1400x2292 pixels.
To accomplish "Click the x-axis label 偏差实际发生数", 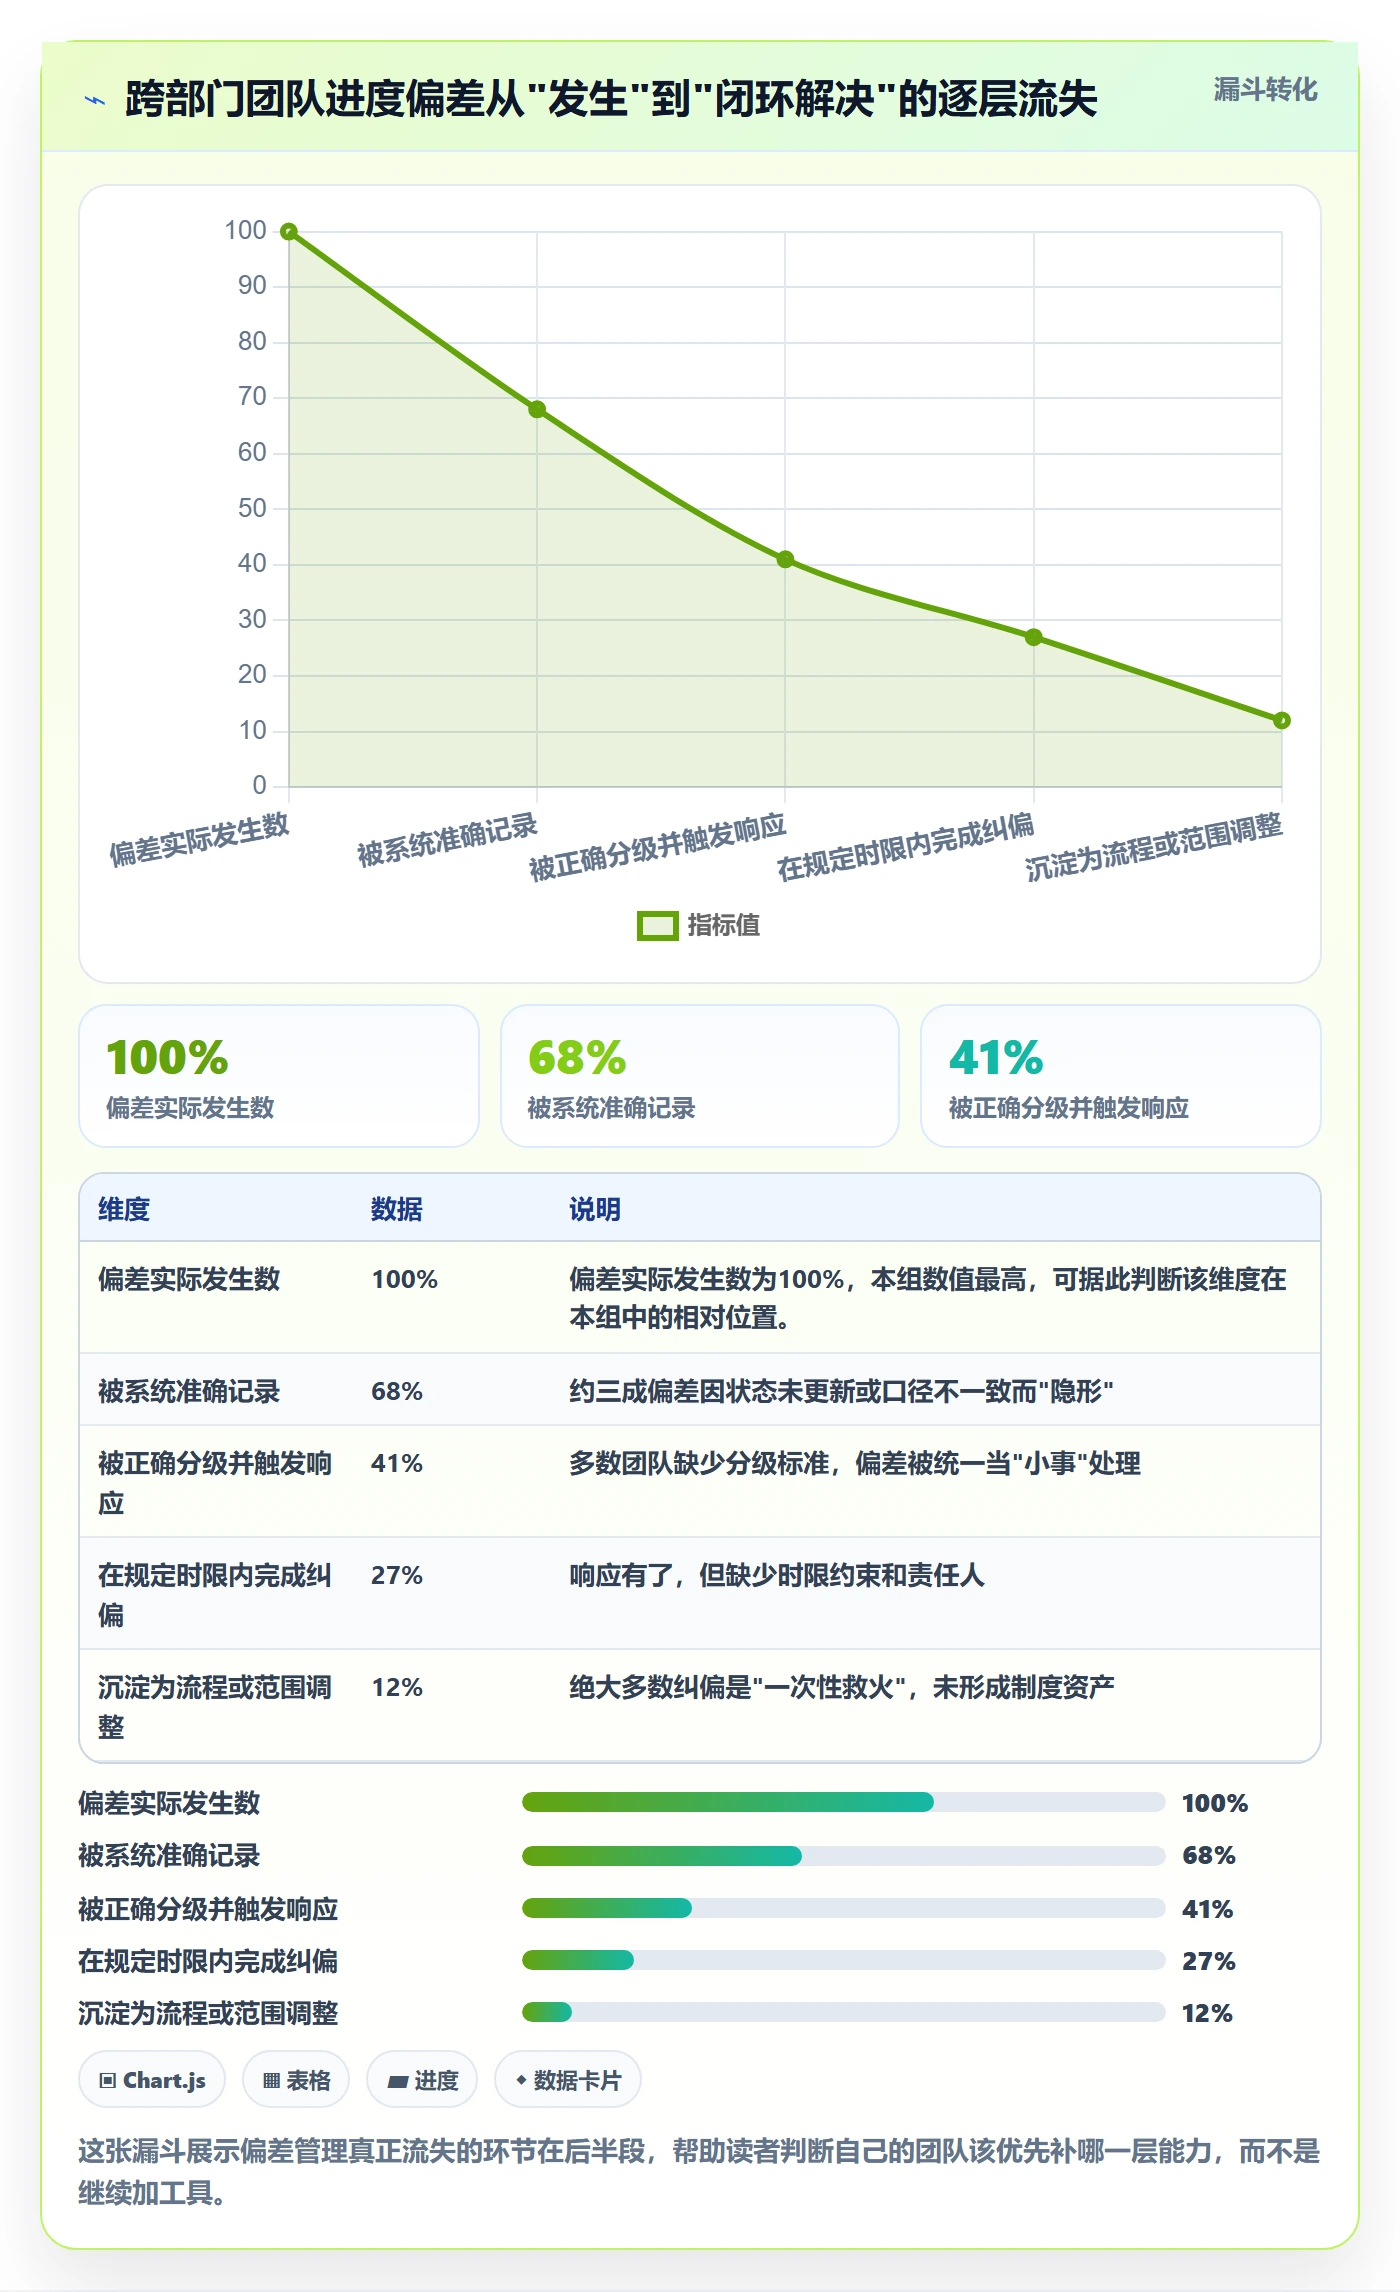I will point(199,839).
